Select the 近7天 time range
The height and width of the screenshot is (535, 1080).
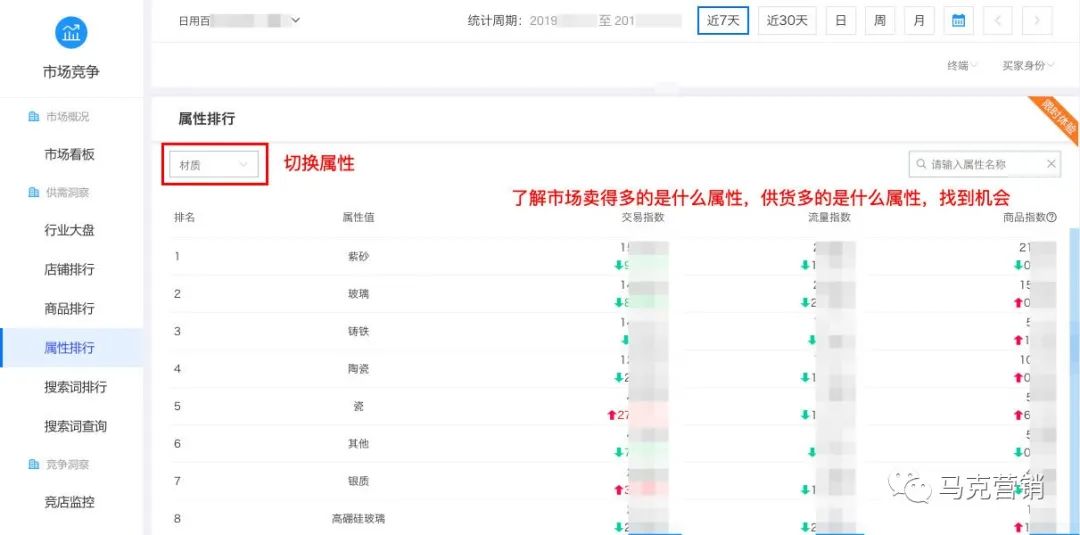[x=723, y=20]
